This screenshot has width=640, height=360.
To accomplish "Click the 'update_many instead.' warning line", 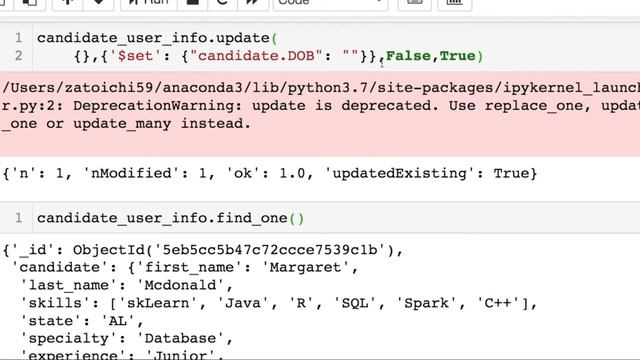I will coord(126,124).
